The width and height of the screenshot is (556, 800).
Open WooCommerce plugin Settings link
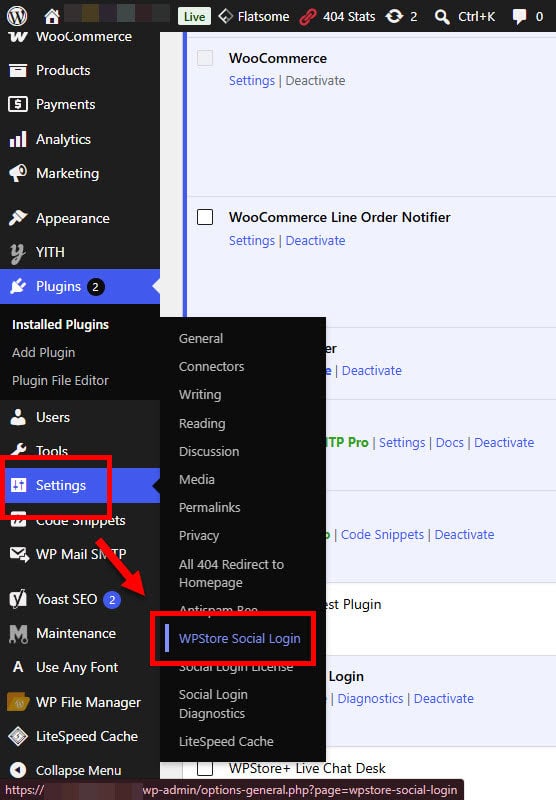(x=251, y=81)
